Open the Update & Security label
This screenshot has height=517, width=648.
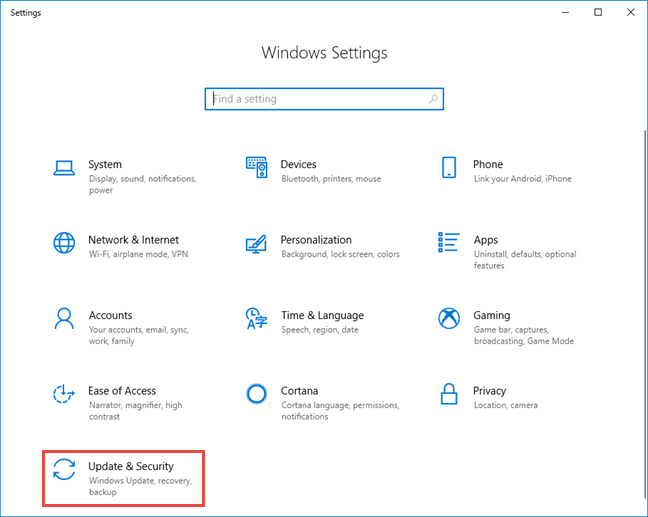(x=131, y=466)
